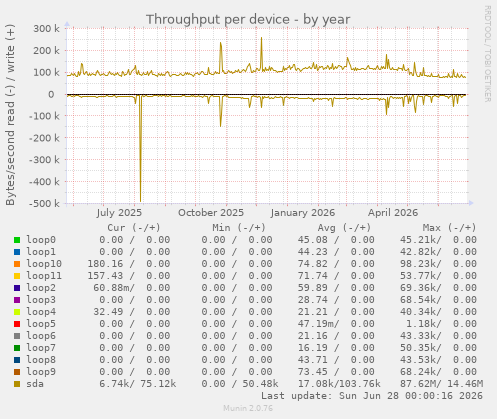Image resolution: width=497 pixels, height=419 pixels.
Task: Click loop9 average value '73.45 / 0.00'
Action: click(x=336, y=372)
